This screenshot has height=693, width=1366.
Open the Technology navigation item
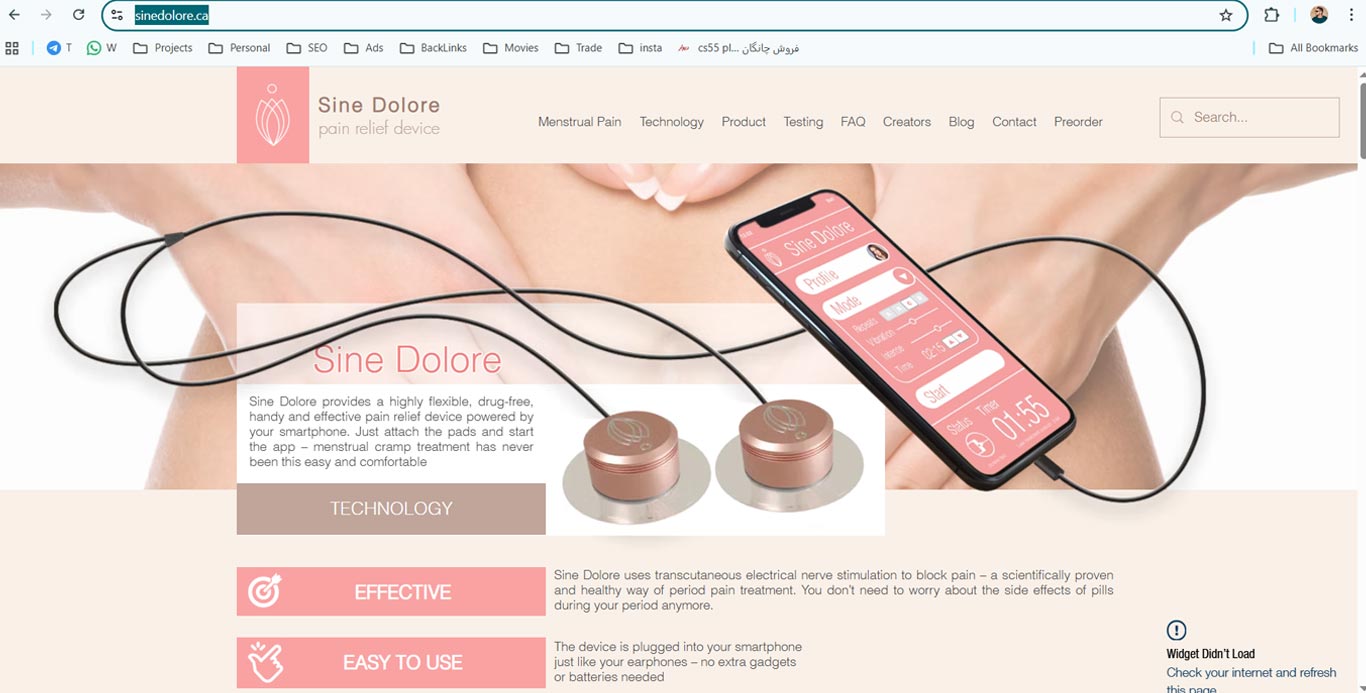(671, 122)
